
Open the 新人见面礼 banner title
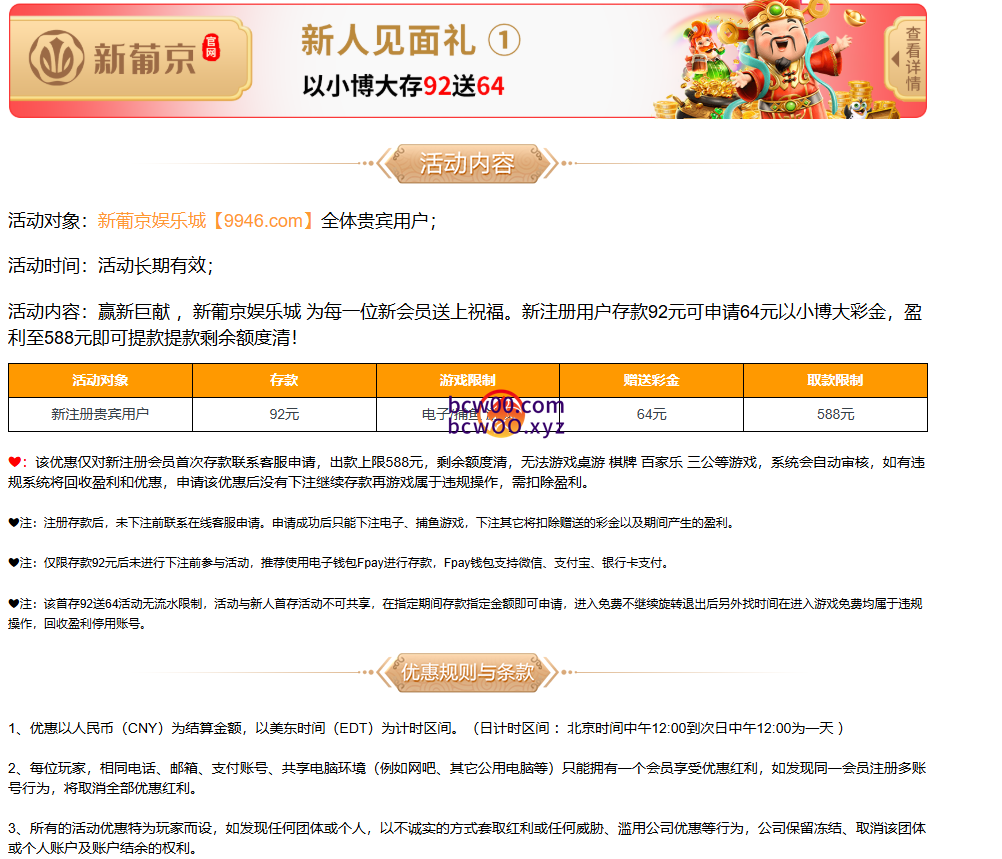410,41
